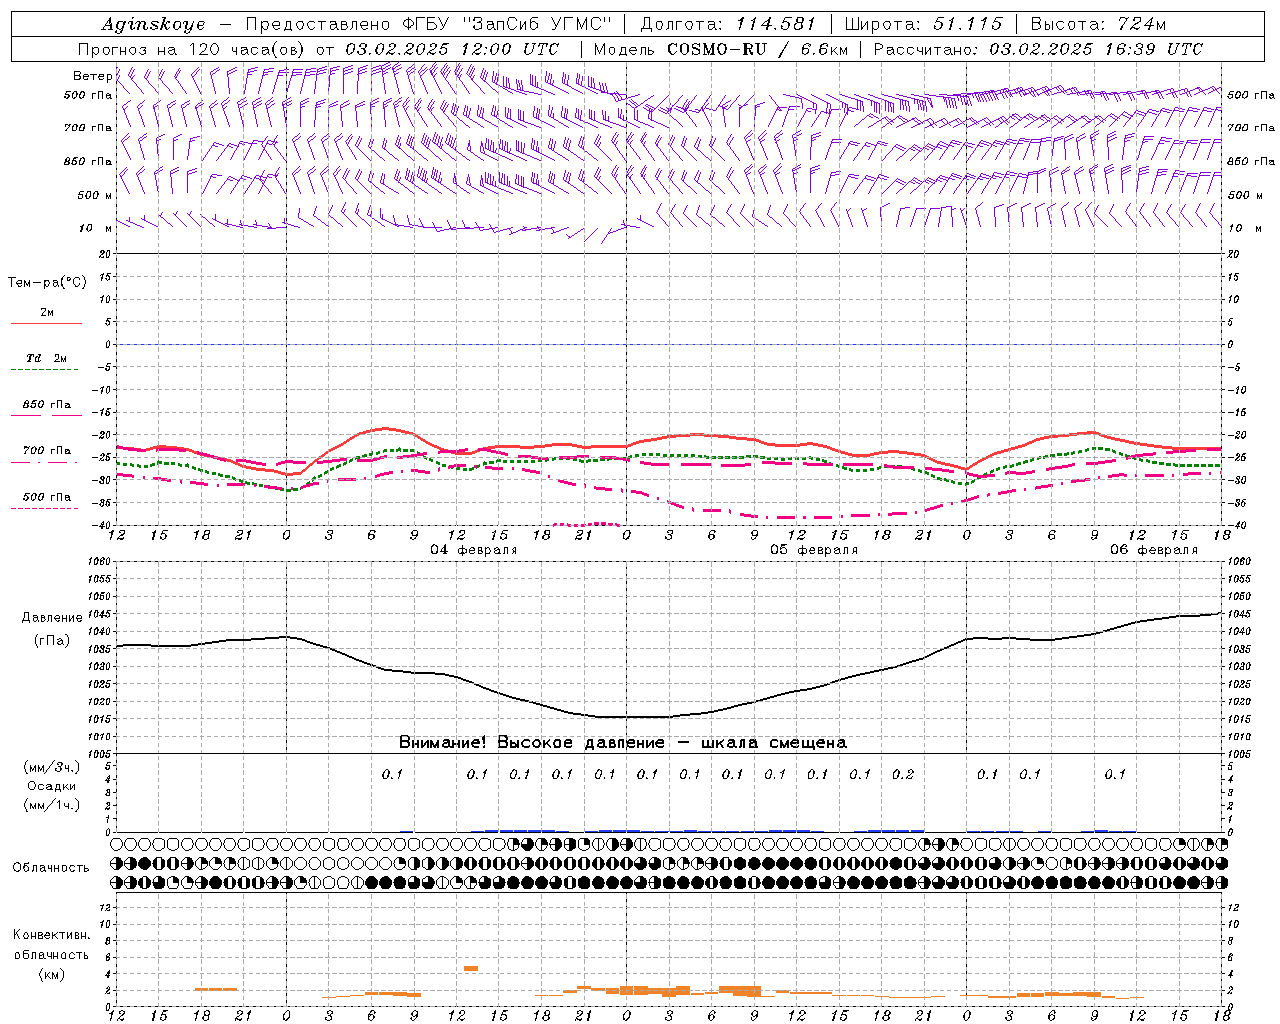Image resolution: width=1280 pixels, height=1024 pixels.
Task: Select the longitude value Долгота: 114.581
Action: tap(728, 24)
